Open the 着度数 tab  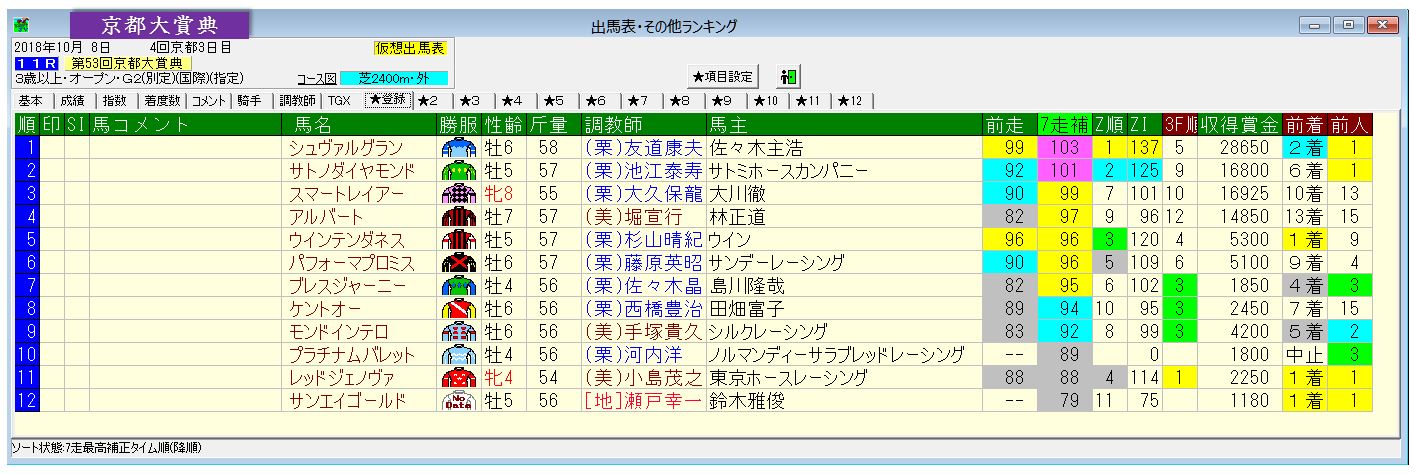161,101
